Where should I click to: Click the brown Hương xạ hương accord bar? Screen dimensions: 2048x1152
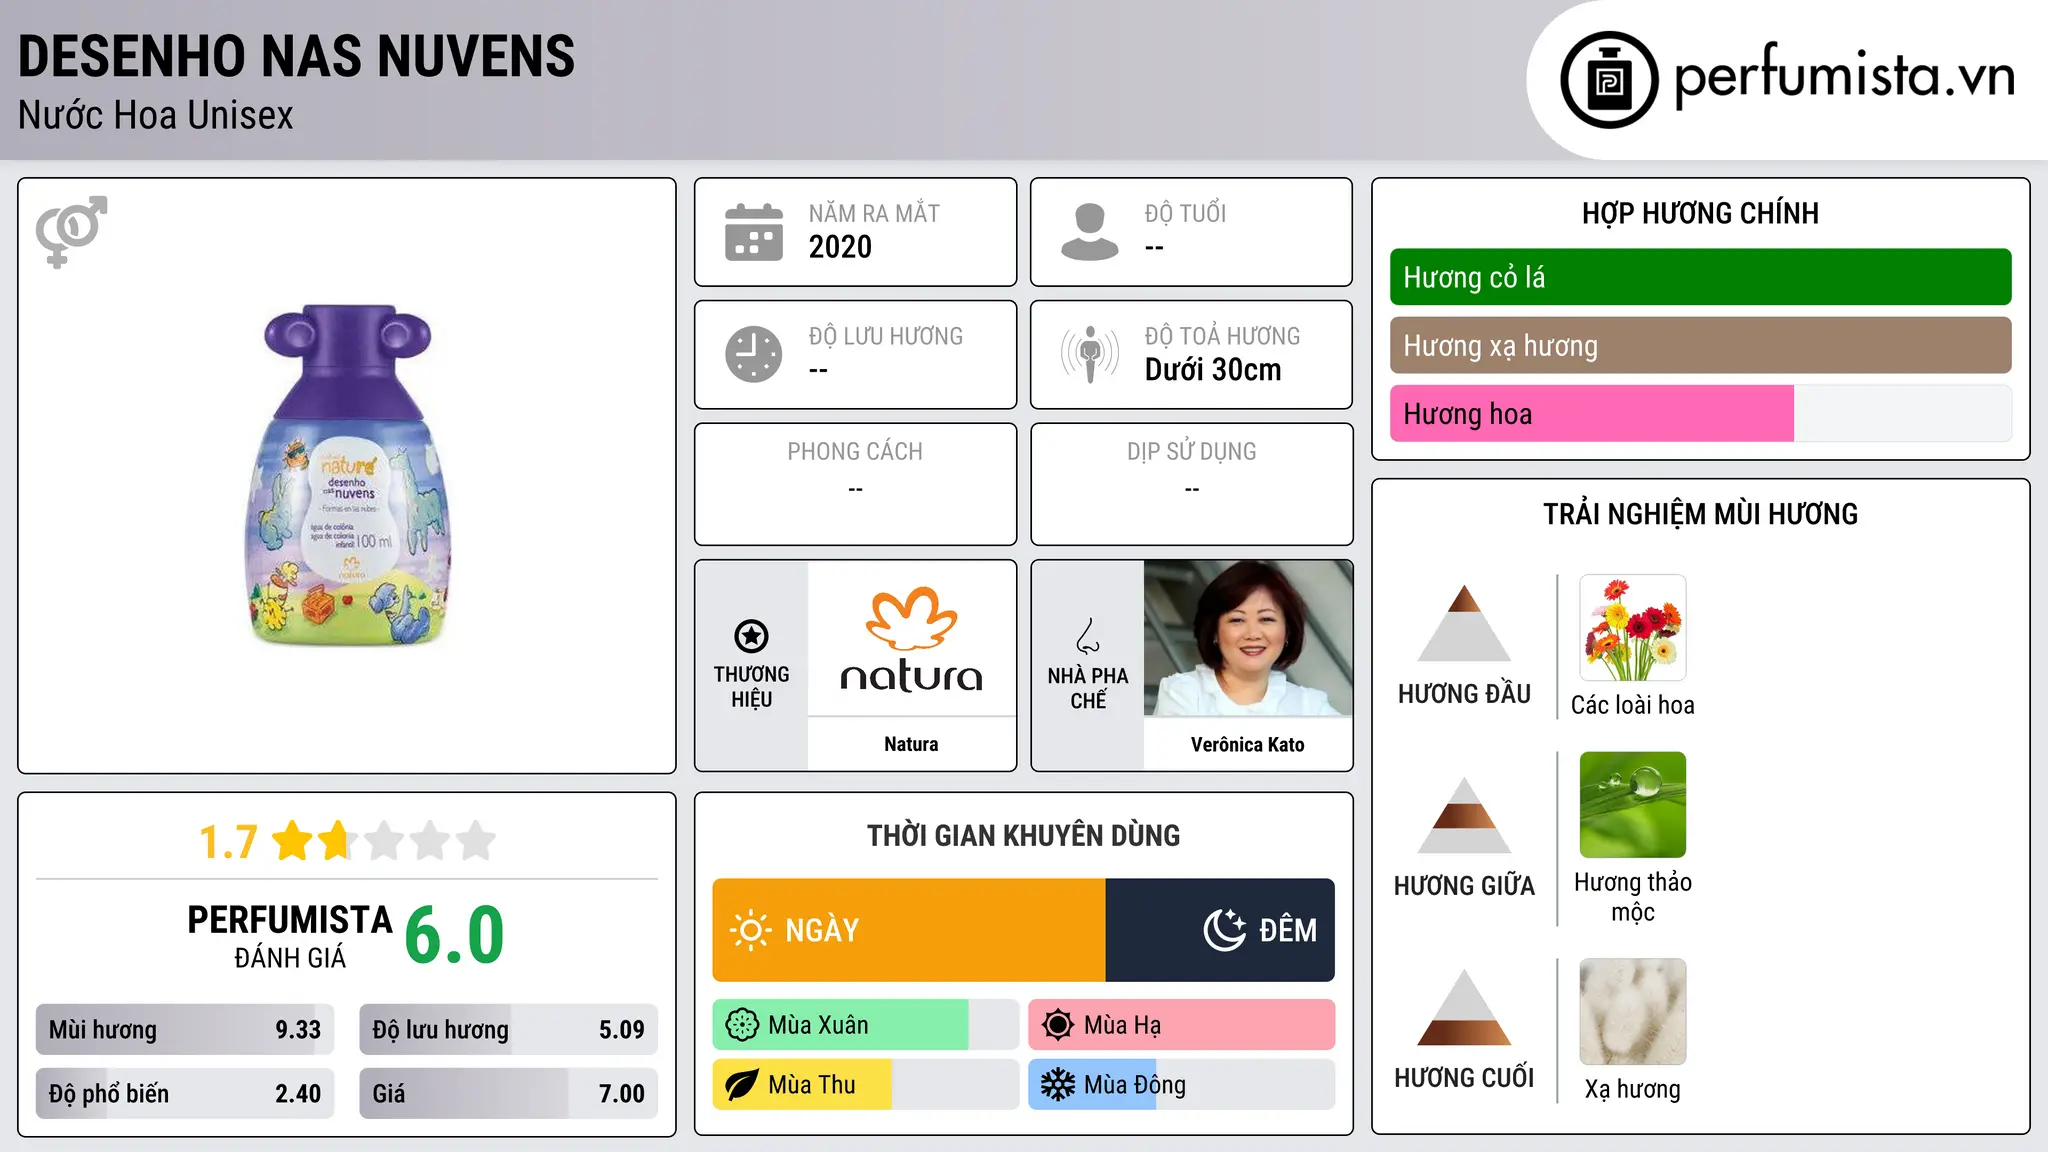(1700, 345)
